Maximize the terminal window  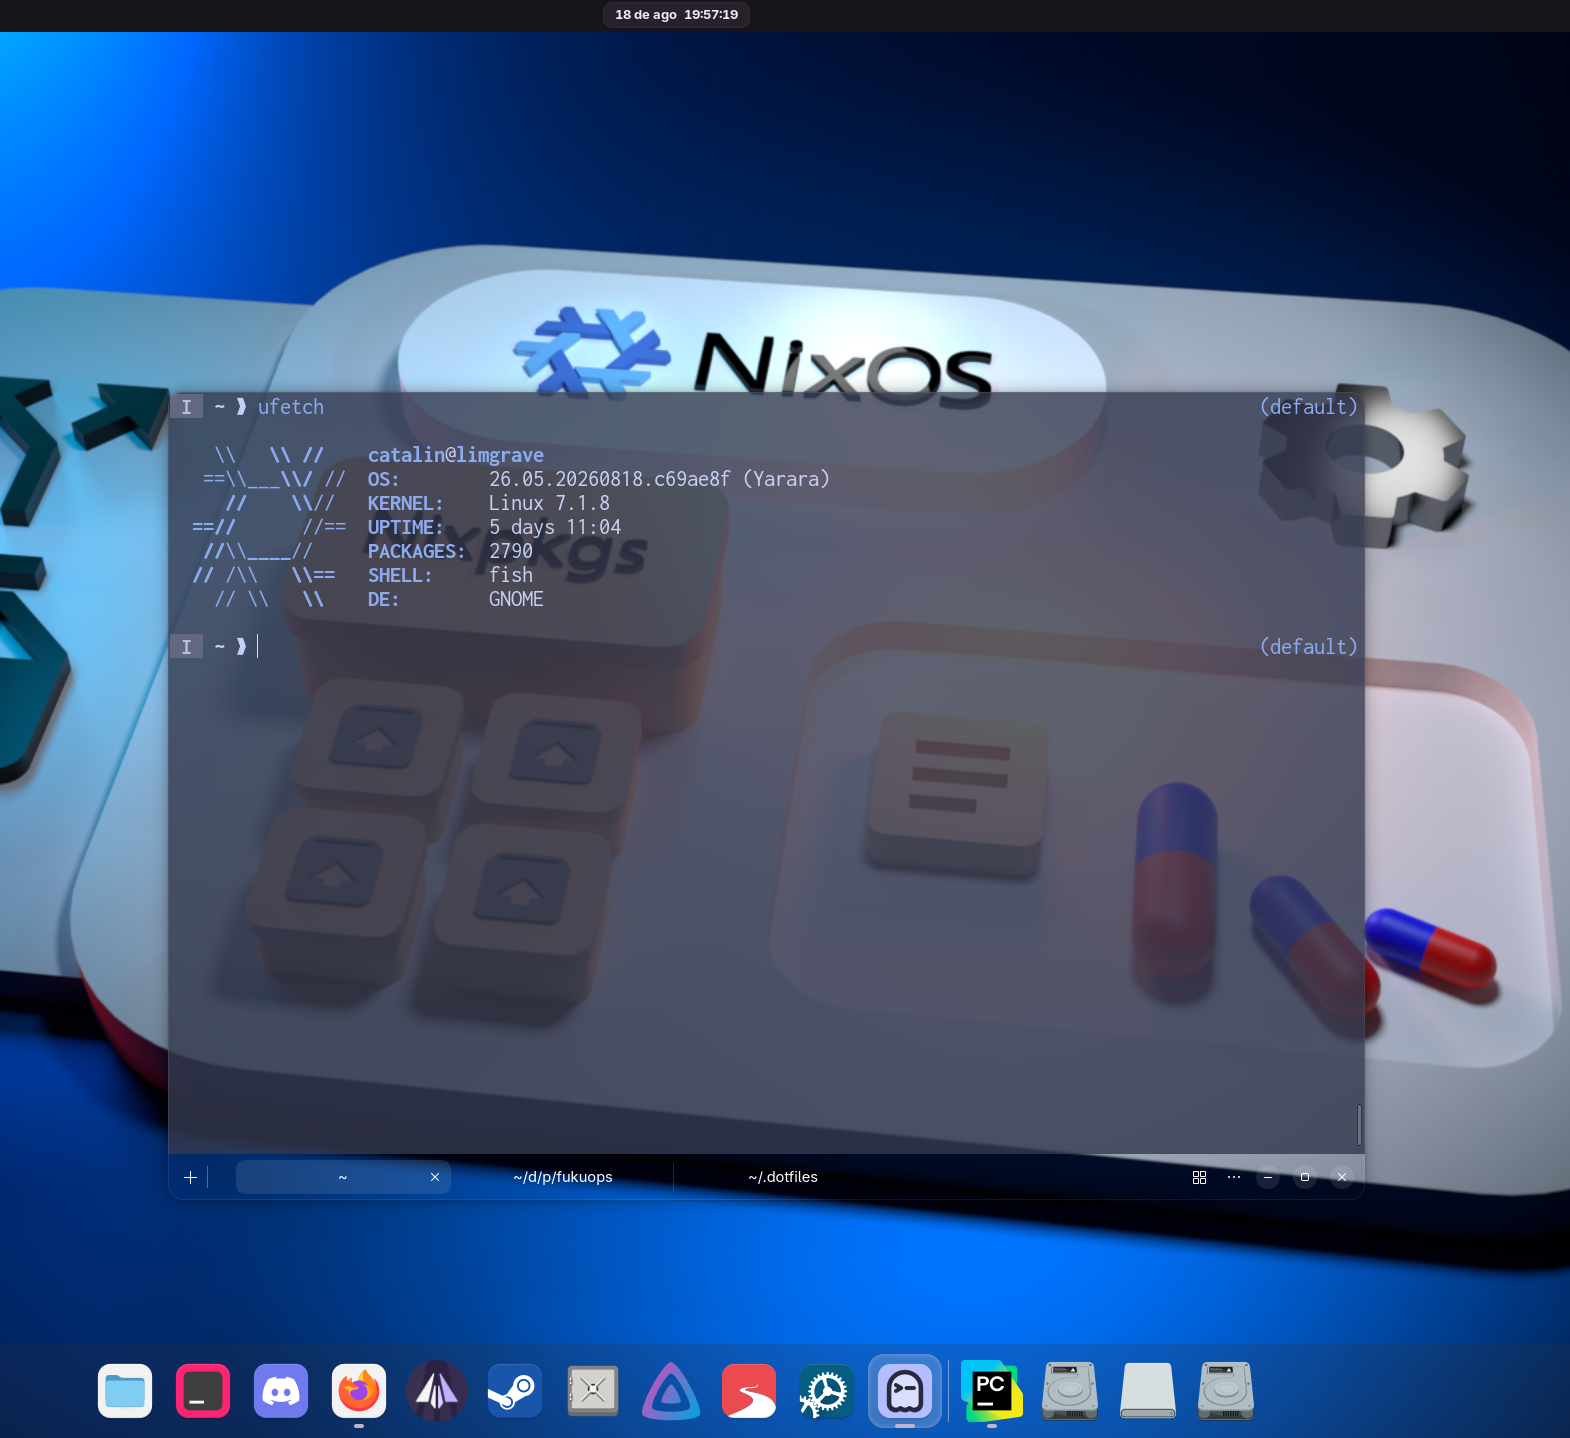pos(1305,1177)
